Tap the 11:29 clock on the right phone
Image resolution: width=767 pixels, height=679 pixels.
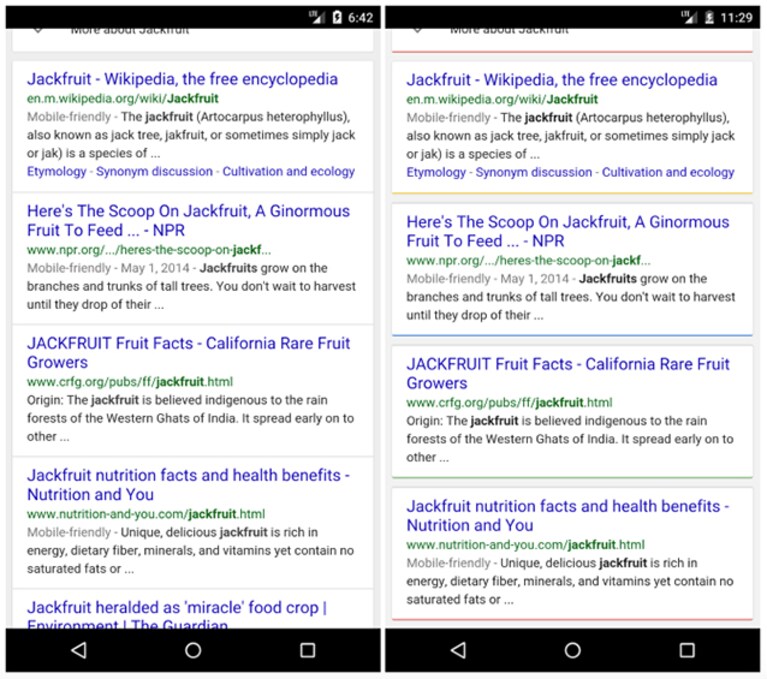[736, 18]
